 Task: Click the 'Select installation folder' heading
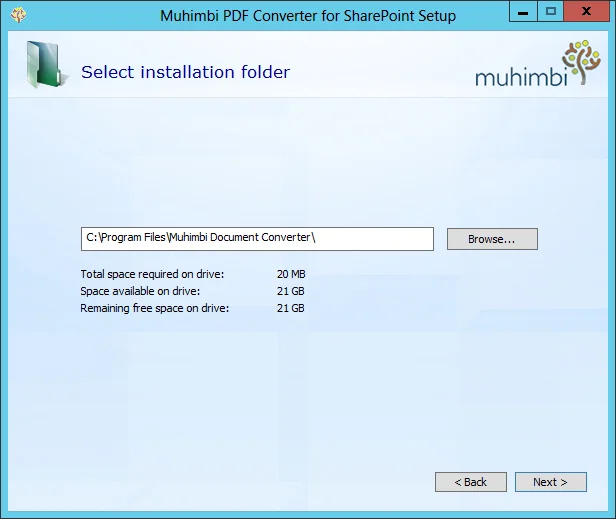coord(185,72)
